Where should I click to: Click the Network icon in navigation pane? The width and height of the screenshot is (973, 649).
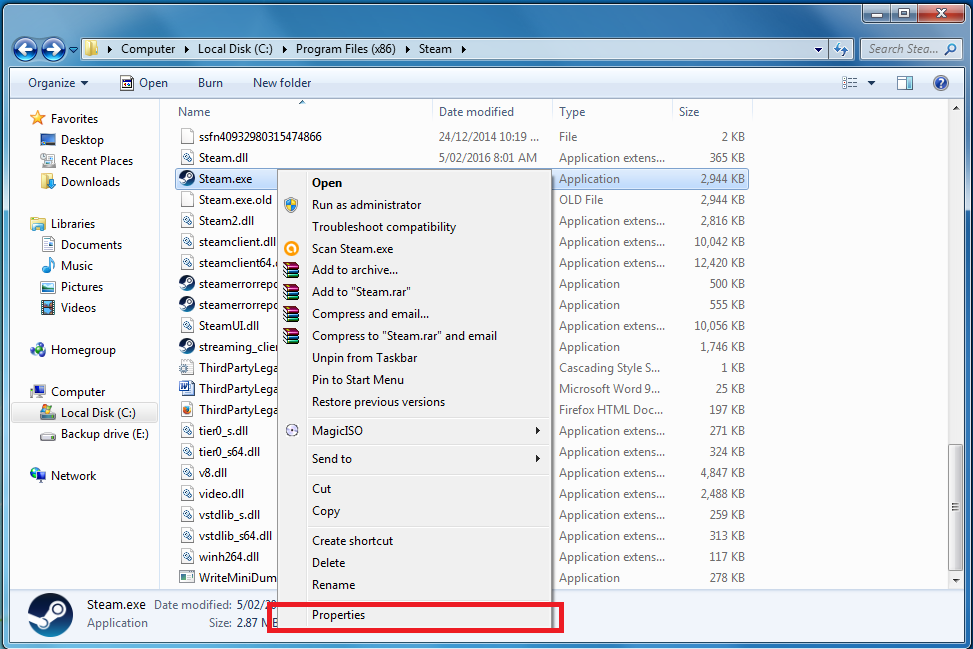(x=38, y=476)
